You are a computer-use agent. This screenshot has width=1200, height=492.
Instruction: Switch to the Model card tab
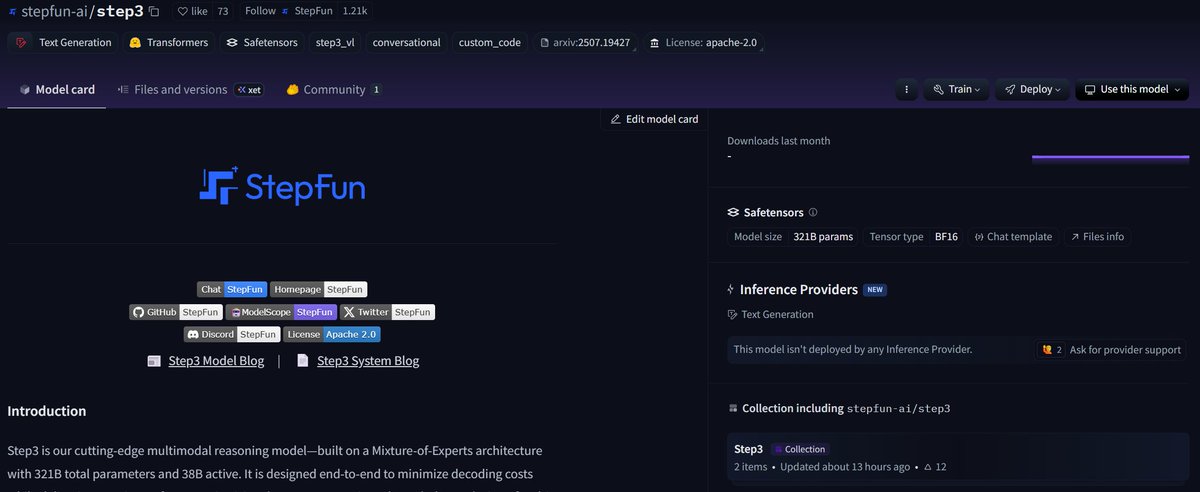coord(57,89)
